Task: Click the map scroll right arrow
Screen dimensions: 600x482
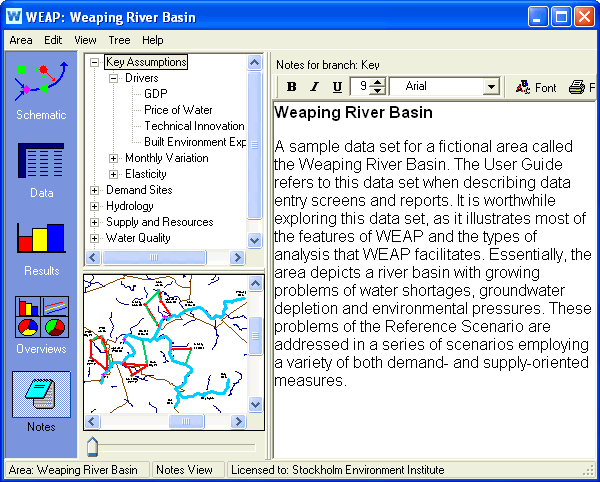Action: [239, 422]
